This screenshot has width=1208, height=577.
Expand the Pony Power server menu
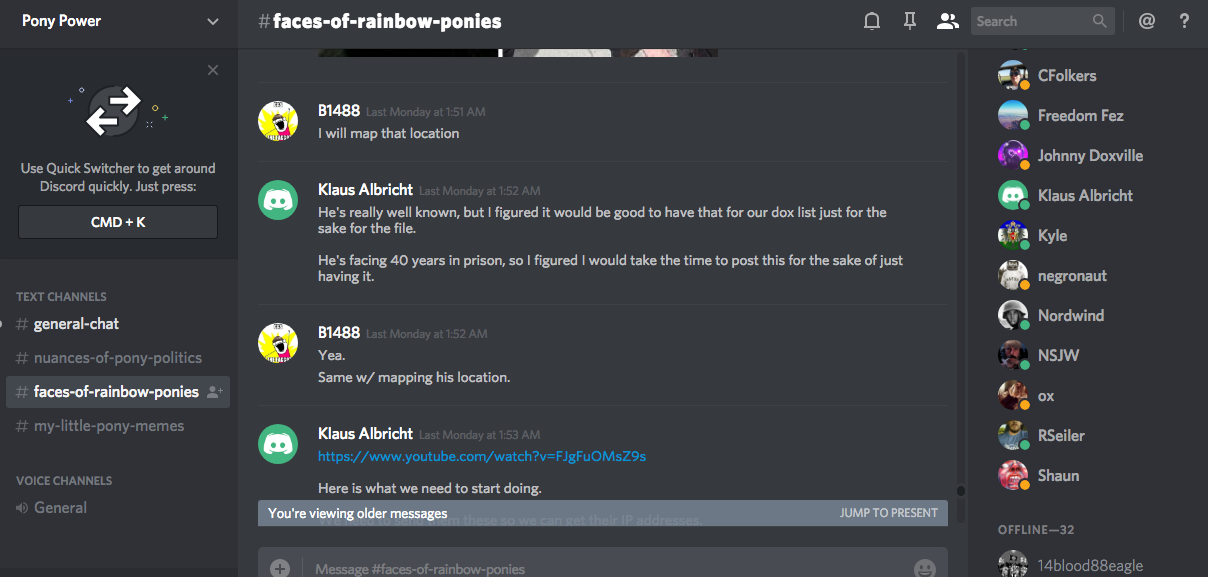[x=212, y=21]
